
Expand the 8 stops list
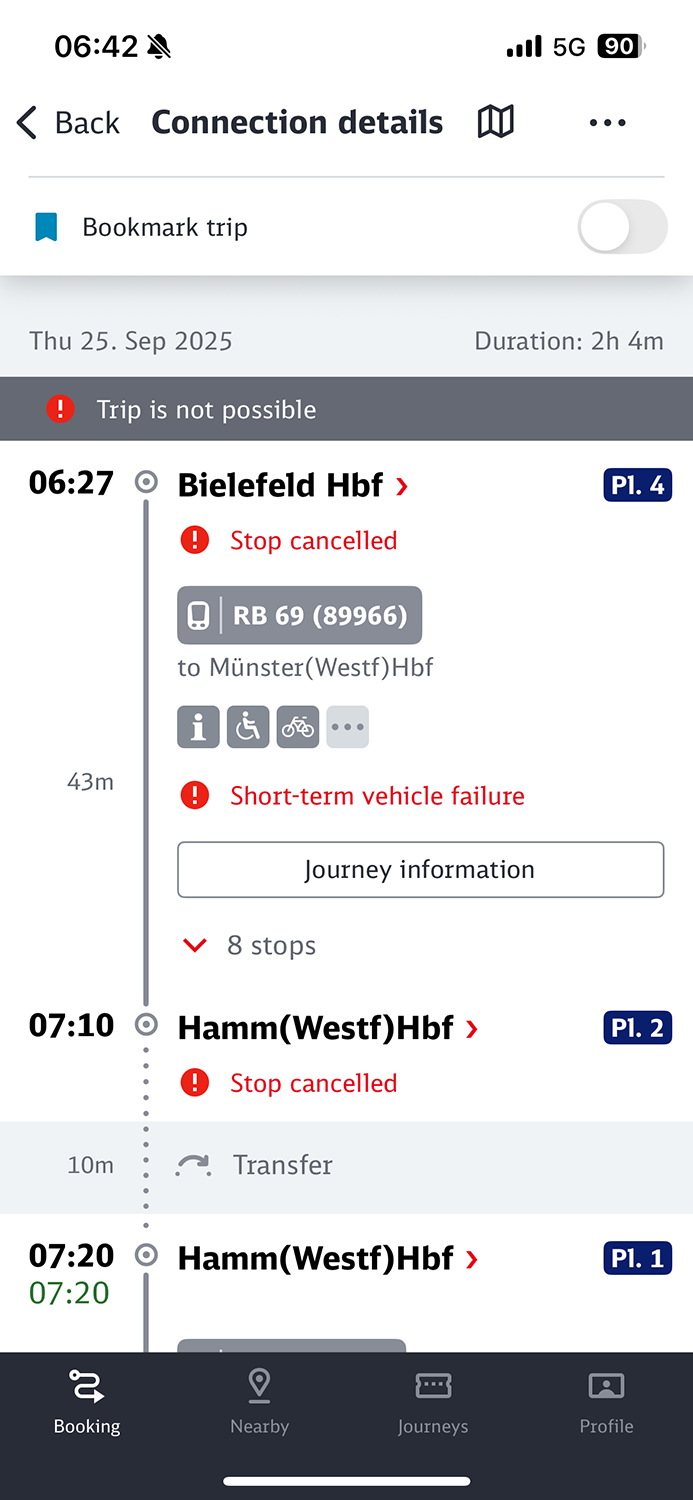click(x=270, y=945)
